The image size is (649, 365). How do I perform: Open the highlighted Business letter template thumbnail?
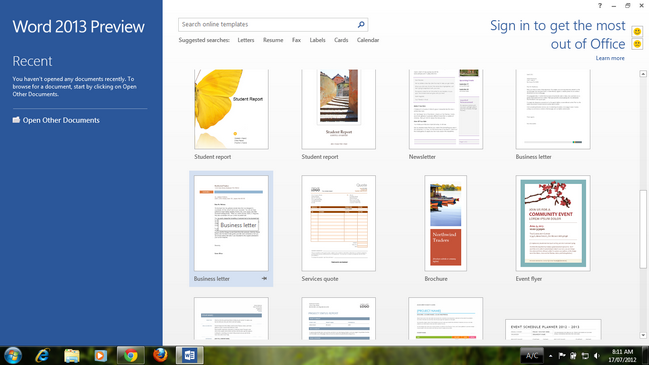231,223
